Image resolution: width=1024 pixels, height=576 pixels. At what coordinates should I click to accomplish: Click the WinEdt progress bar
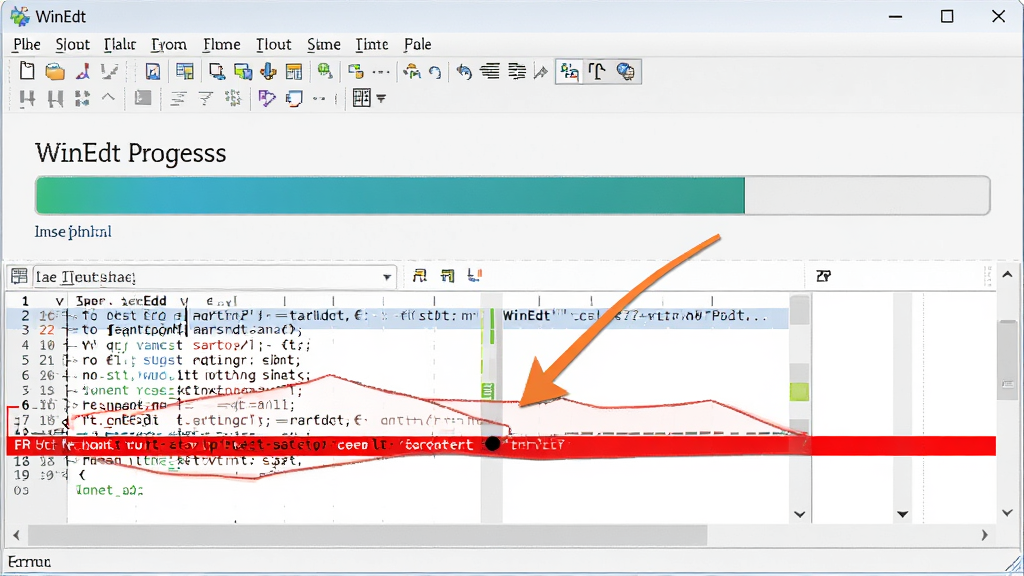click(513, 195)
